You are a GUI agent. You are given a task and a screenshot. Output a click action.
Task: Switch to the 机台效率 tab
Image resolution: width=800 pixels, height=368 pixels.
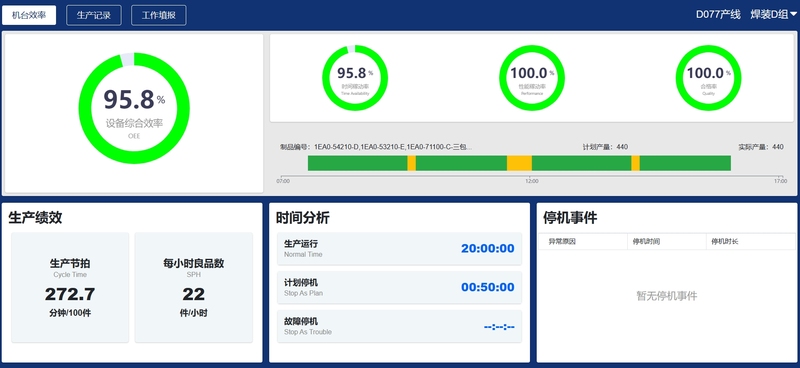(x=29, y=15)
